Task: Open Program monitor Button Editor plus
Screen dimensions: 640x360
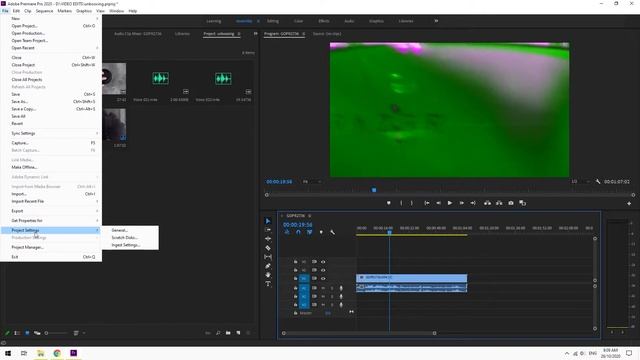Action: pyautogui.click(x=629, y=203)
